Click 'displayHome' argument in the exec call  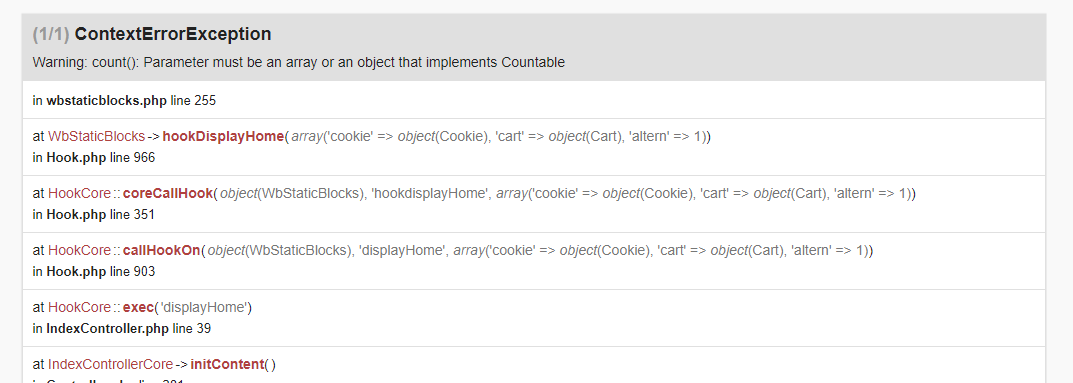pos(203,307)
